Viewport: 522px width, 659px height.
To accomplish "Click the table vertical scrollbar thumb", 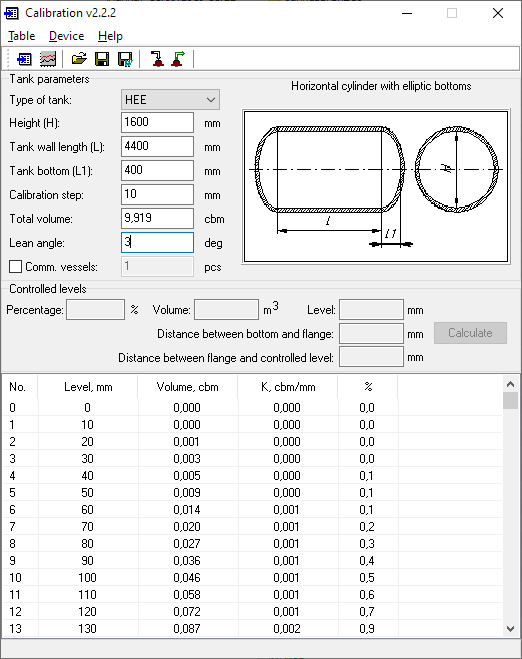I will tap(511, 401).
